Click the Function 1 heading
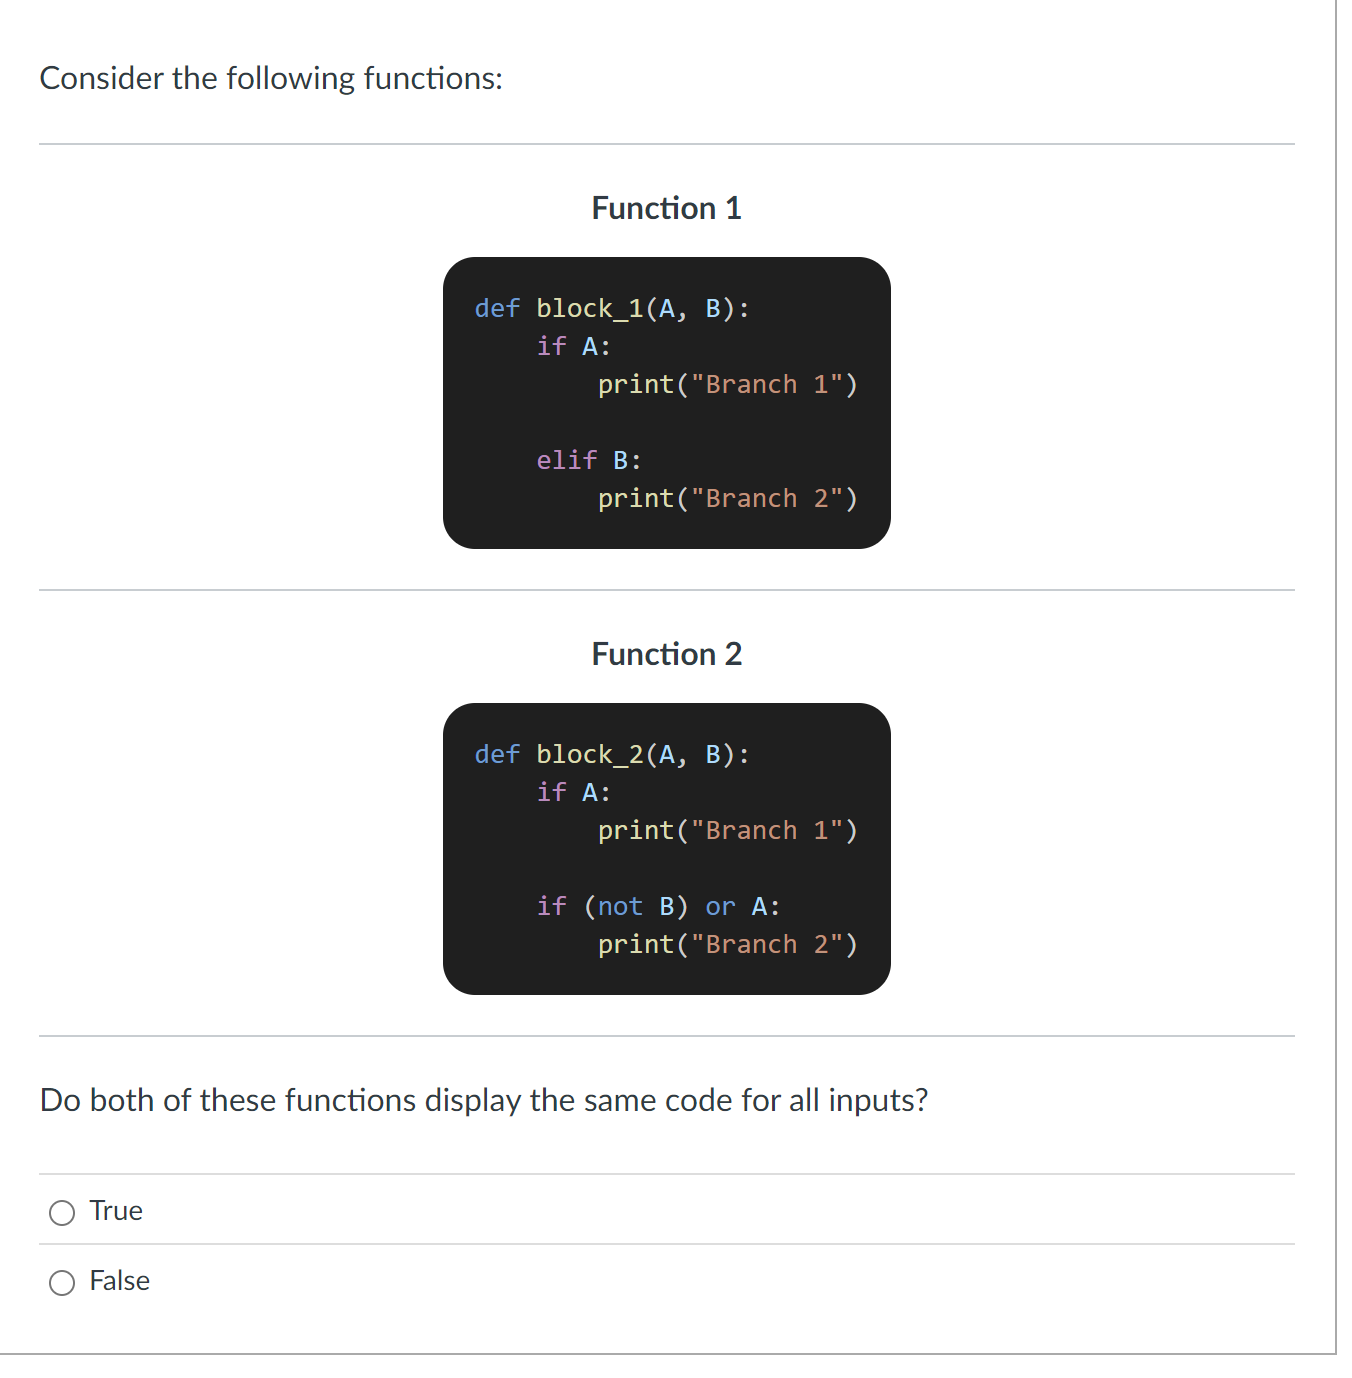This screenshot has width=1352, height=1378. (x=666, y=208)
